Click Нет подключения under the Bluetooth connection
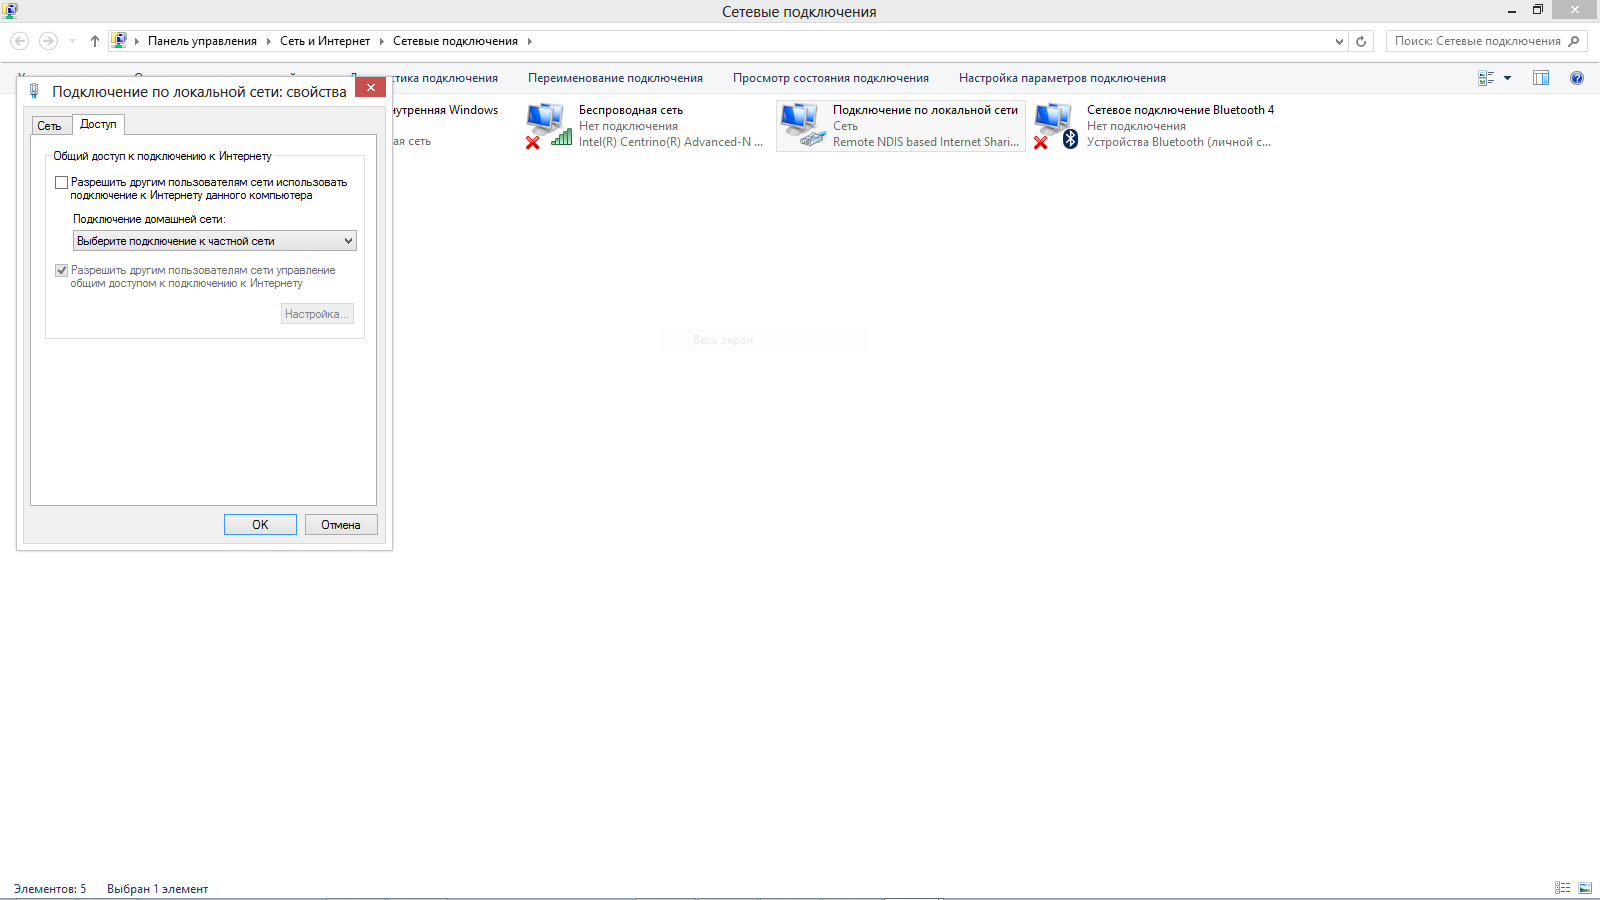This screenshot has width=1600, height=900. (x=1136, y=126)
